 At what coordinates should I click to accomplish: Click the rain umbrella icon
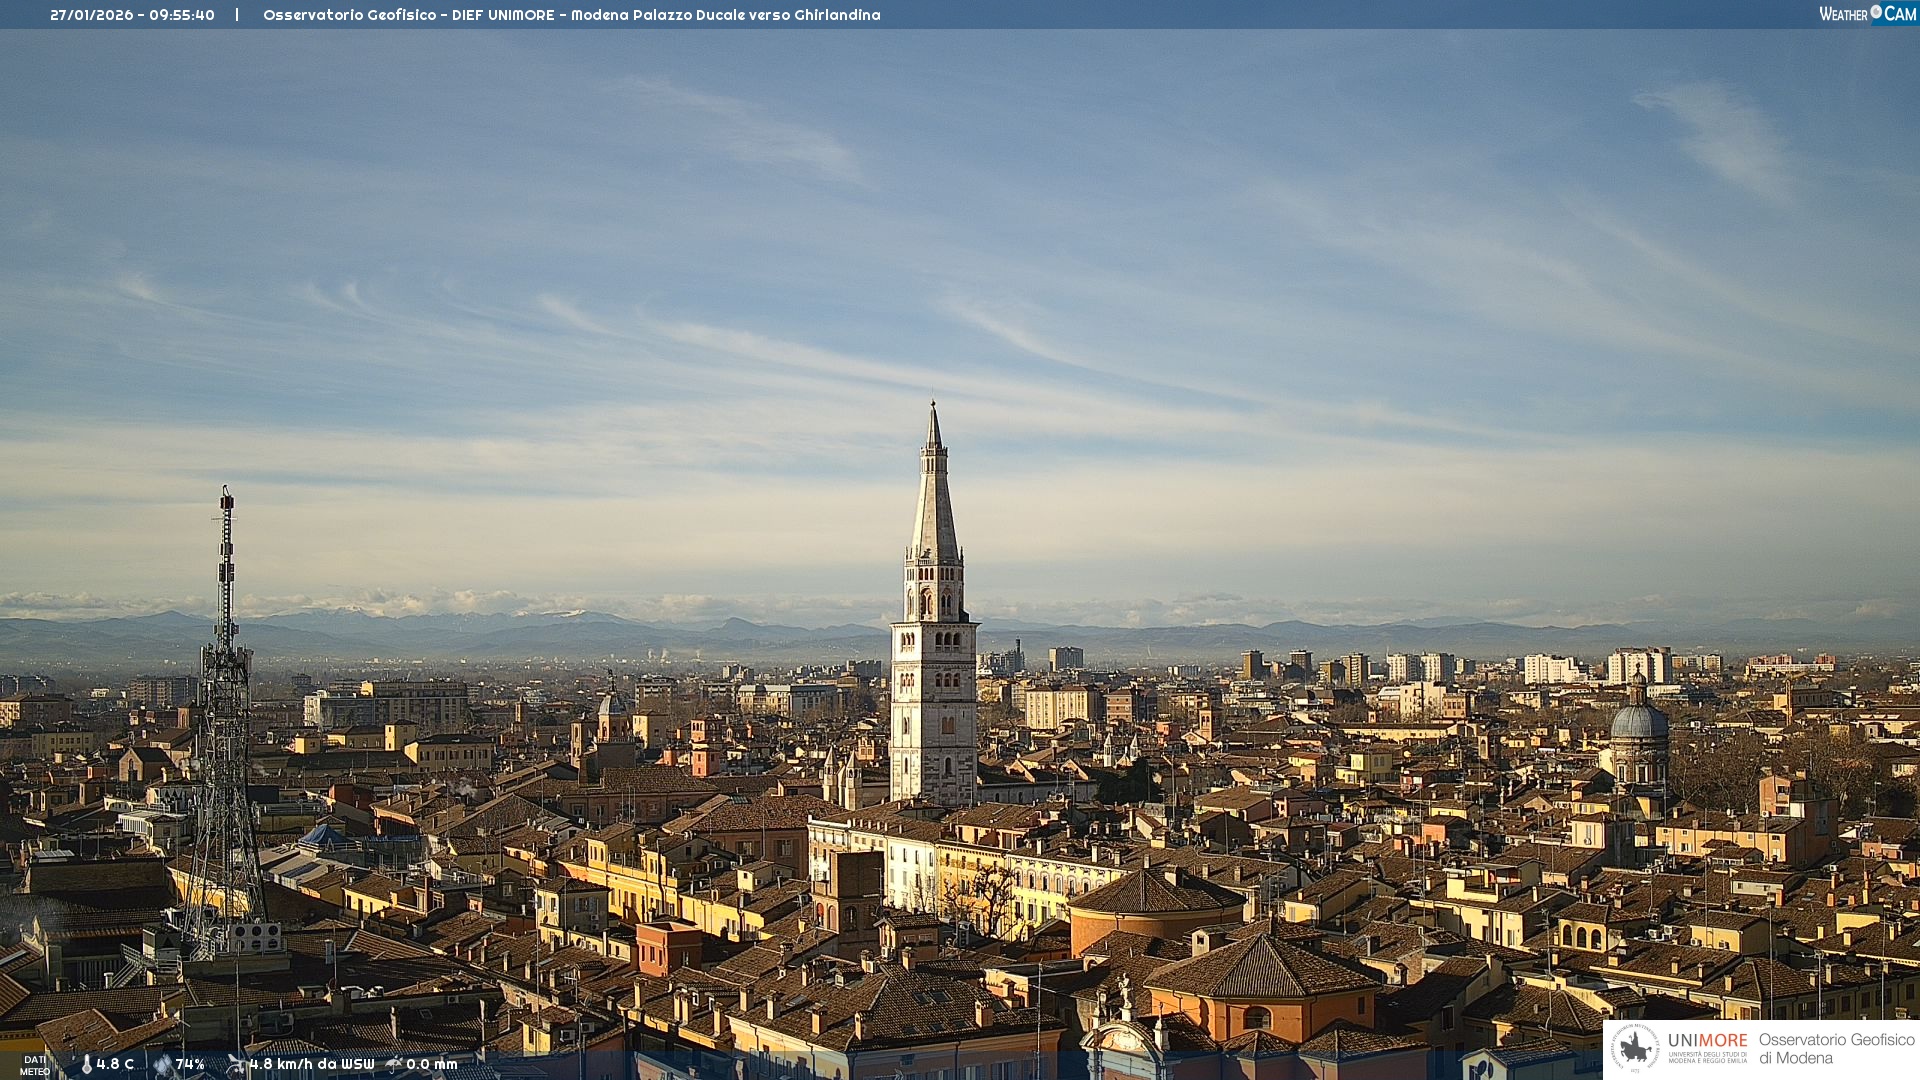(x=394, y=1064)
